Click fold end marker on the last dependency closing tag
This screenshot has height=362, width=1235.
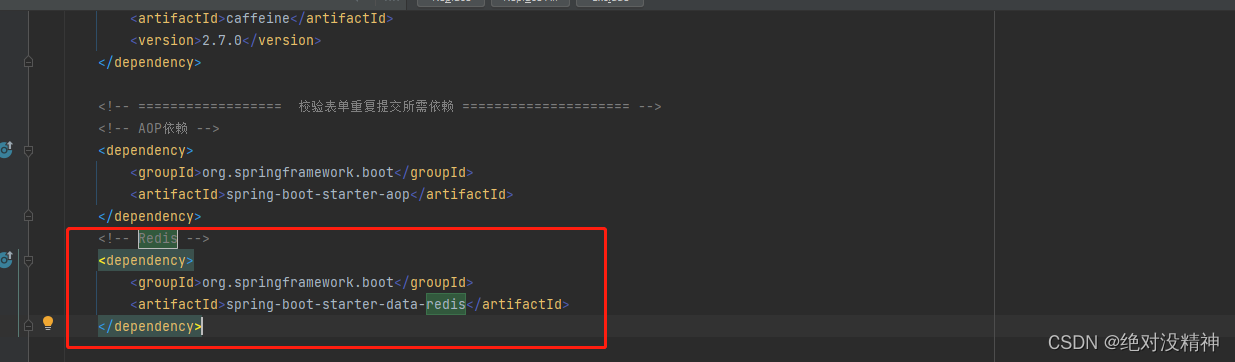pyautogui.click(x=28, y=326)
